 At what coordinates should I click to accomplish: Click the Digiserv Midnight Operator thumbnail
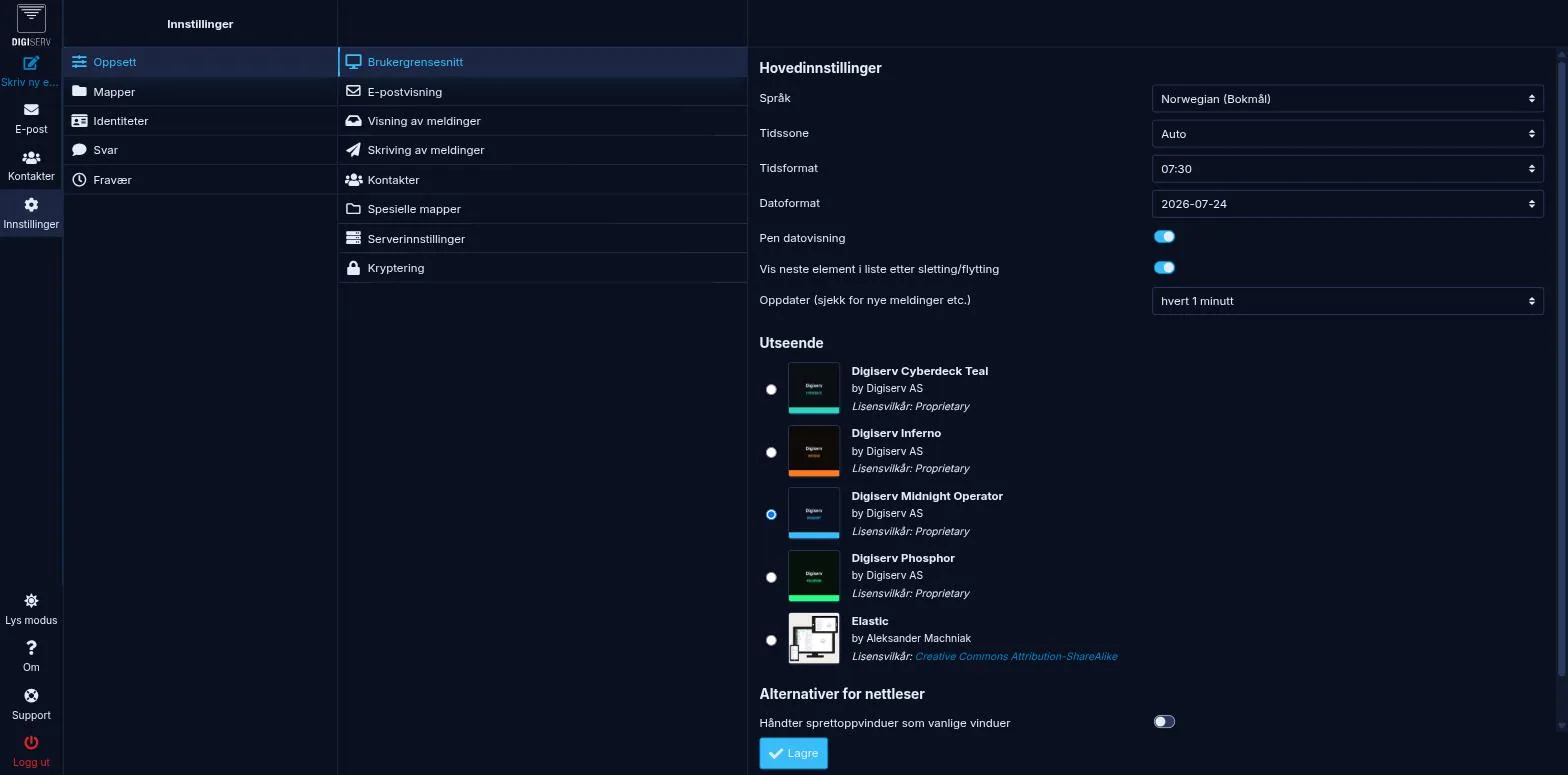click(x=814, y=513)
